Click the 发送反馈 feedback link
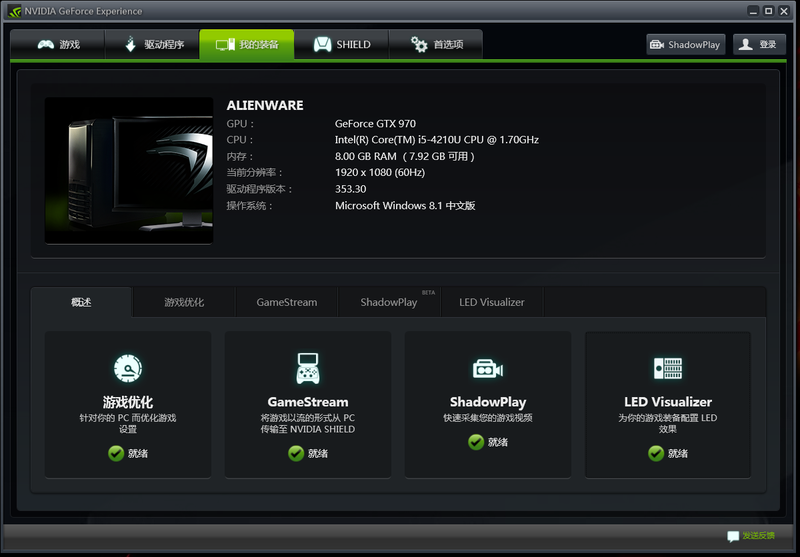 [758, 535]
